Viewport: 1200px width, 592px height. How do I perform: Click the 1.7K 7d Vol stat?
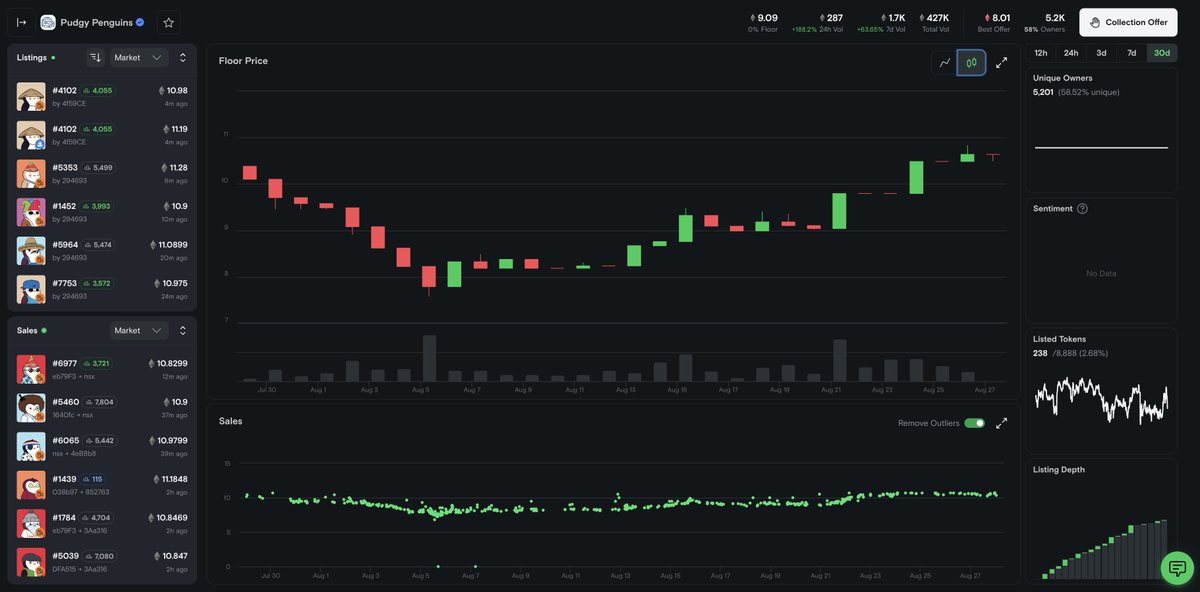882,22
